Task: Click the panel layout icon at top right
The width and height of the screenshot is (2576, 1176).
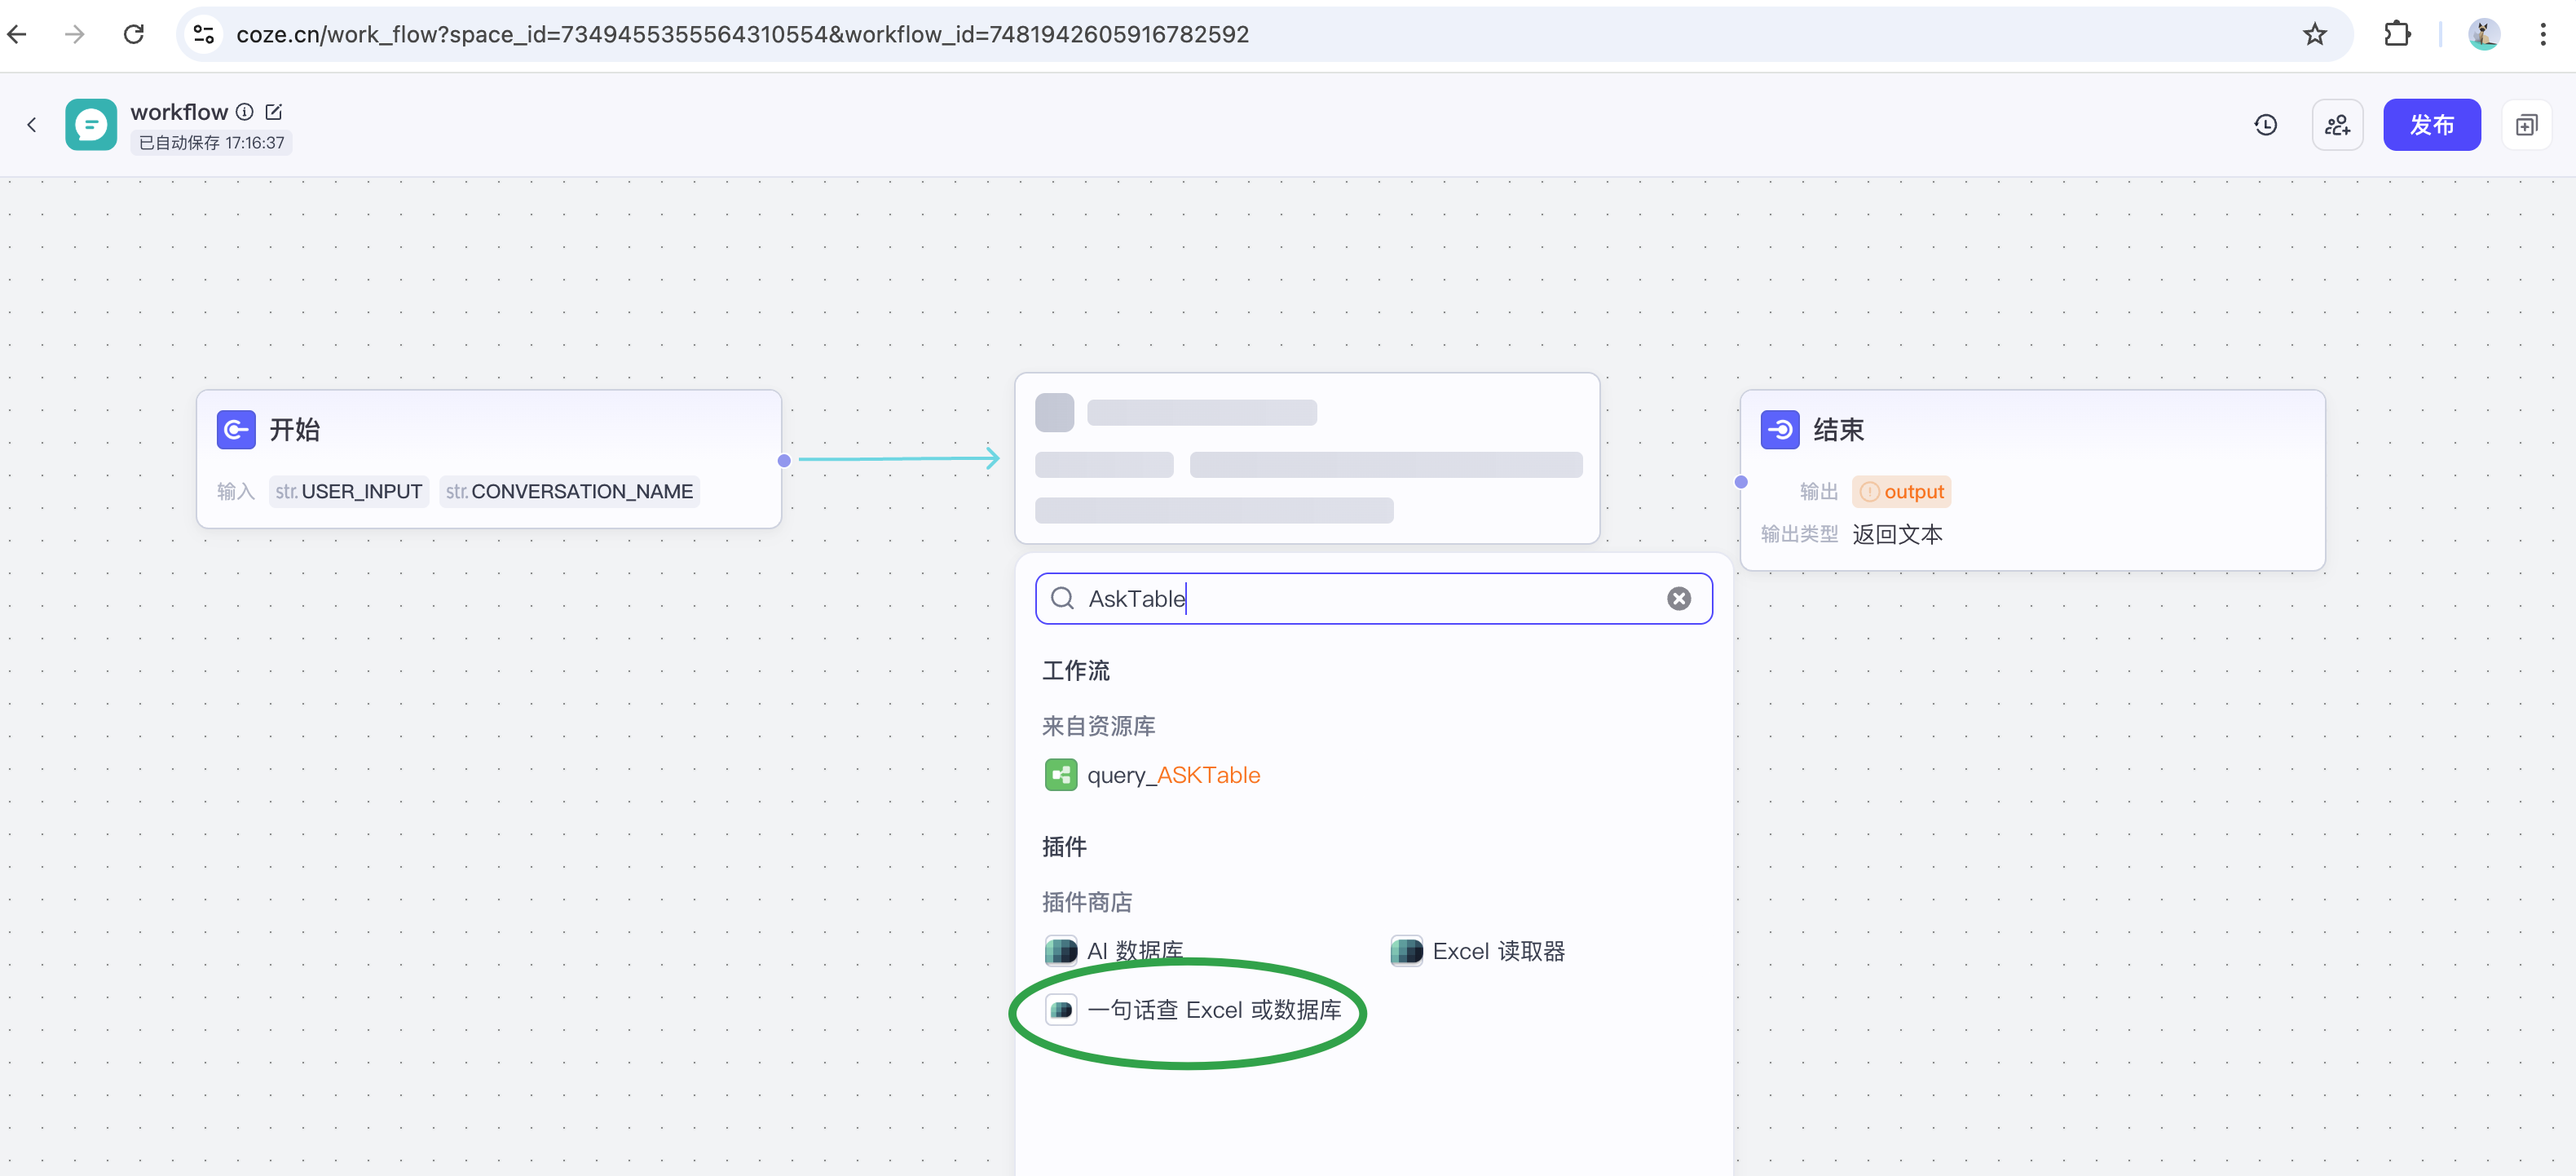Action: pyautogui.click(x=2527, y=124)
